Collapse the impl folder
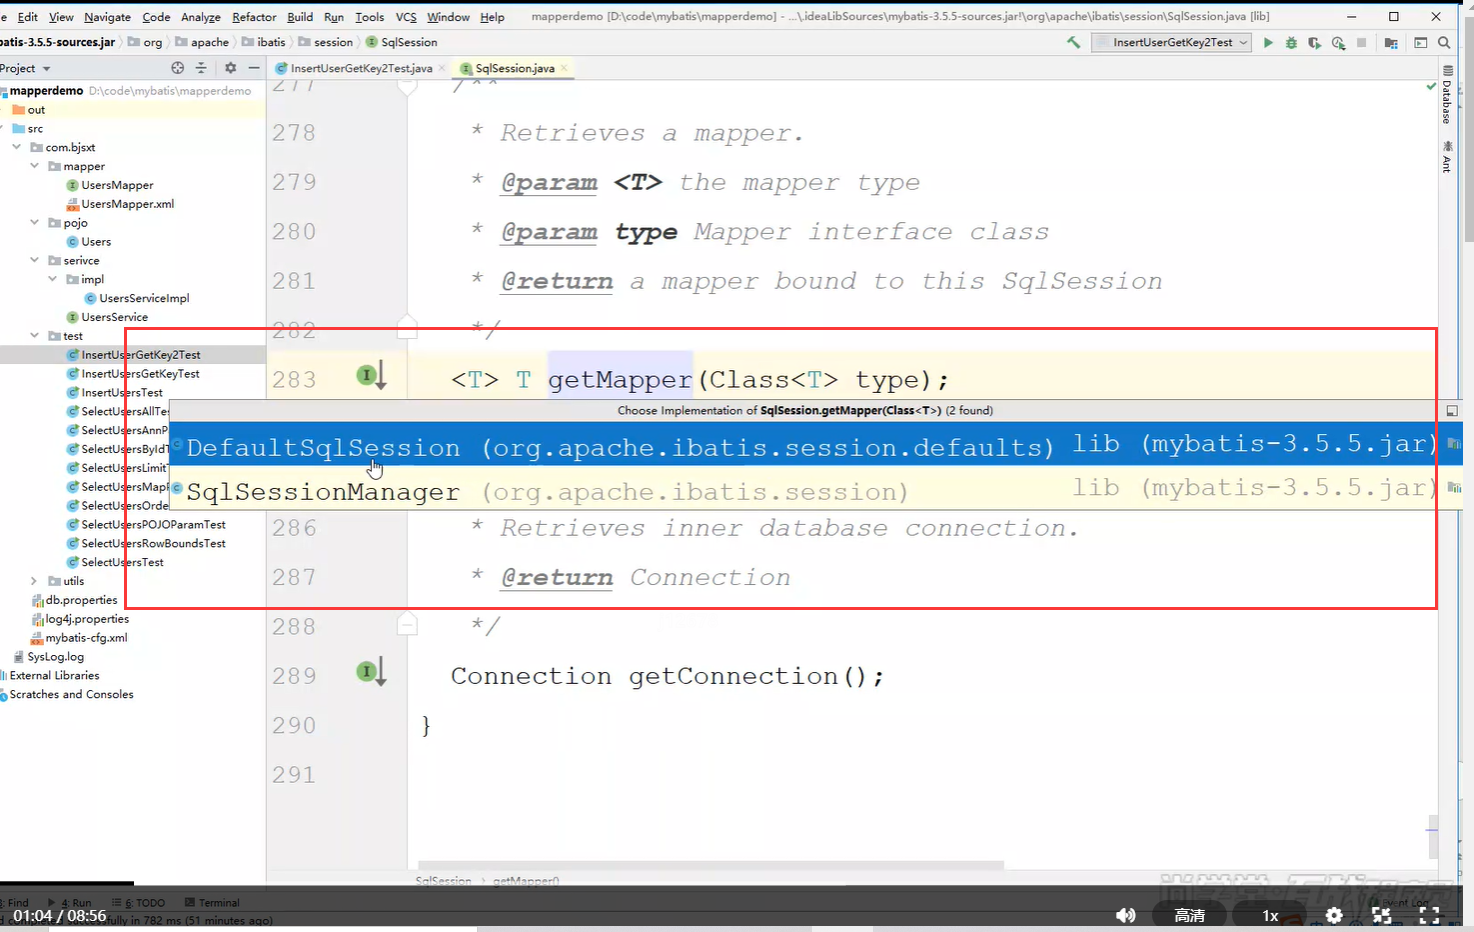 [53, 279]
